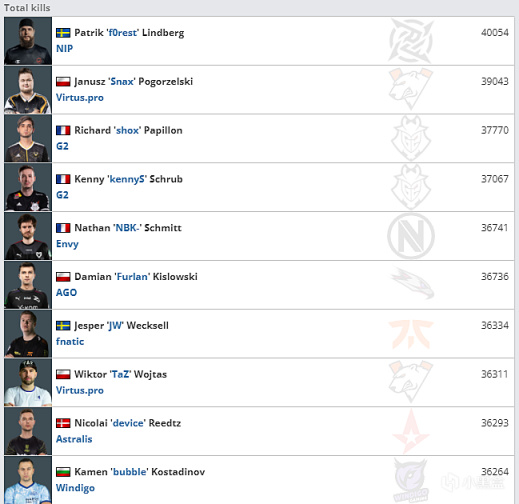Screen dimensions: 519x504
Task: Click the NIP team logo watermark
Action: click(x=411, y=41)
